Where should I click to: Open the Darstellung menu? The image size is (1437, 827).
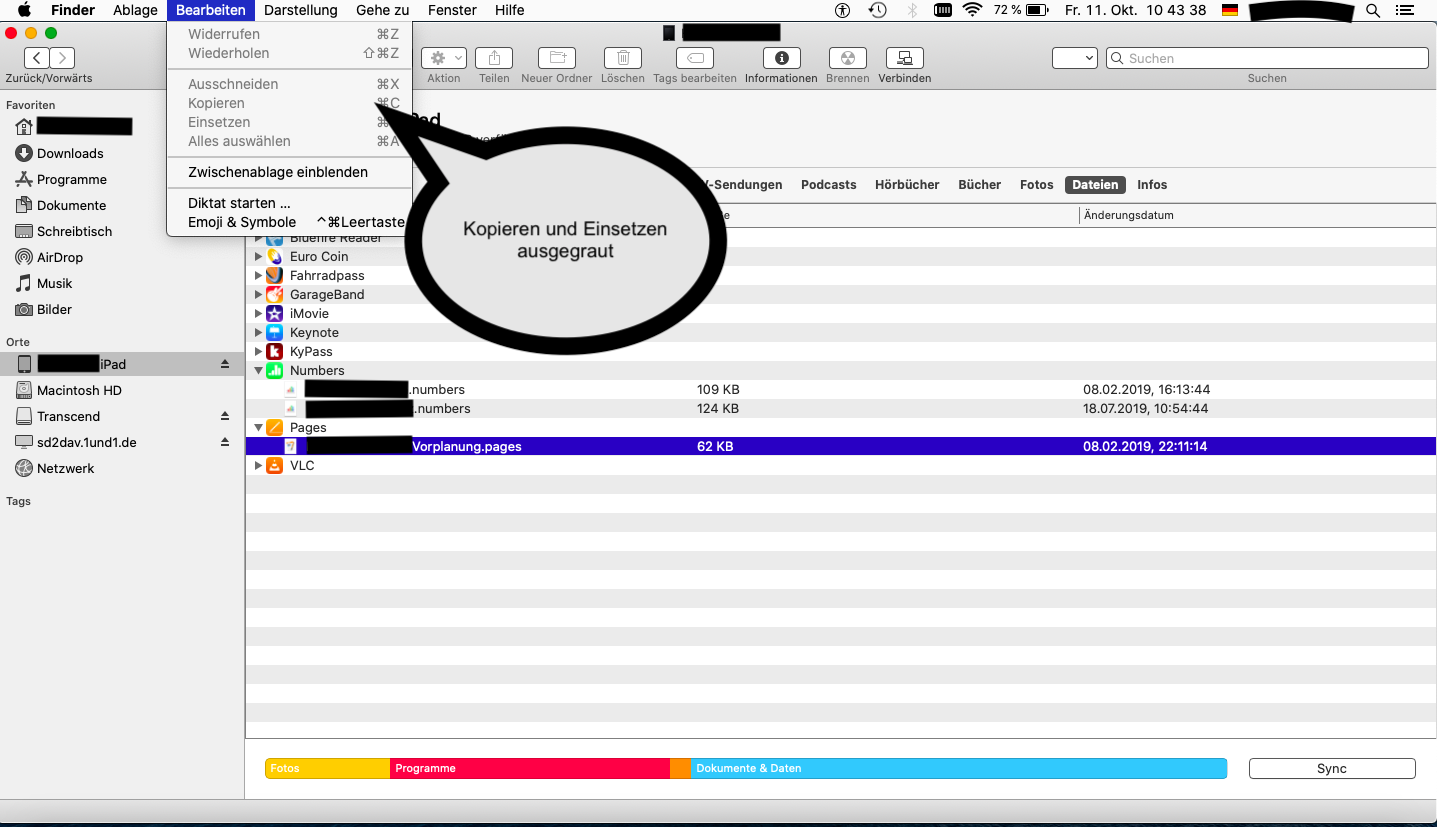[x=301, y=10]
